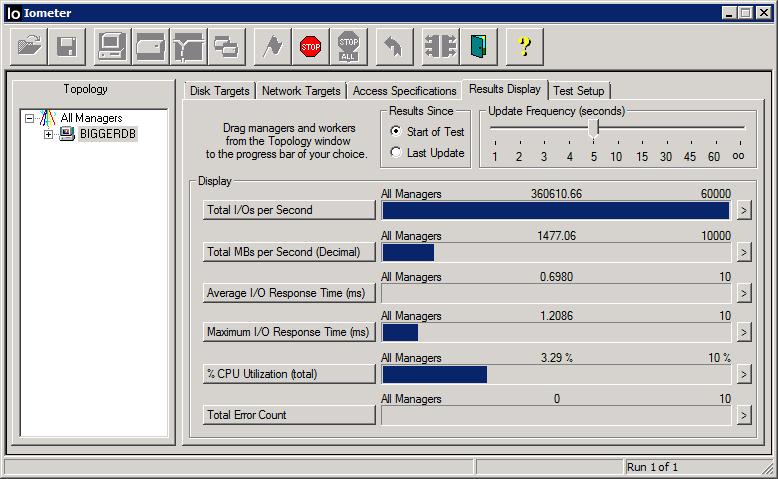Click the Iometer title bar logo
This screenshot has height=479, width=778.
pos(13,13)
